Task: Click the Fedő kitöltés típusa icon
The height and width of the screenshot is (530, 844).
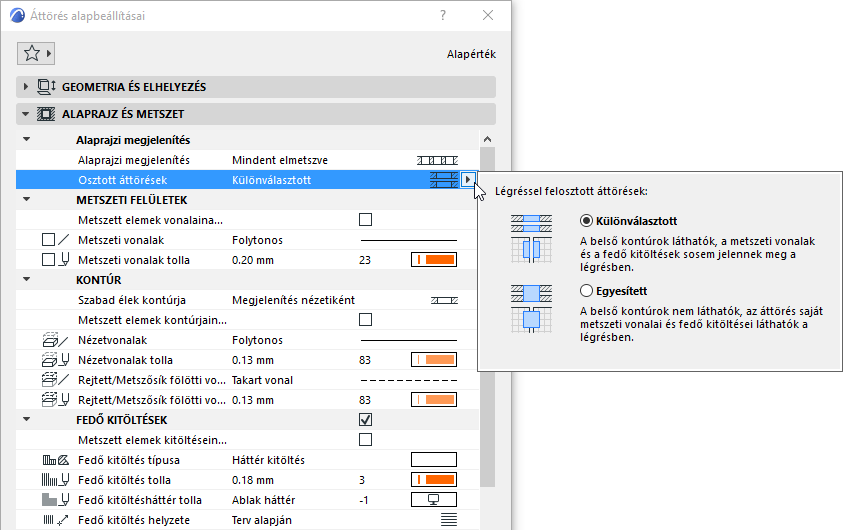Action: click(55, 460)
